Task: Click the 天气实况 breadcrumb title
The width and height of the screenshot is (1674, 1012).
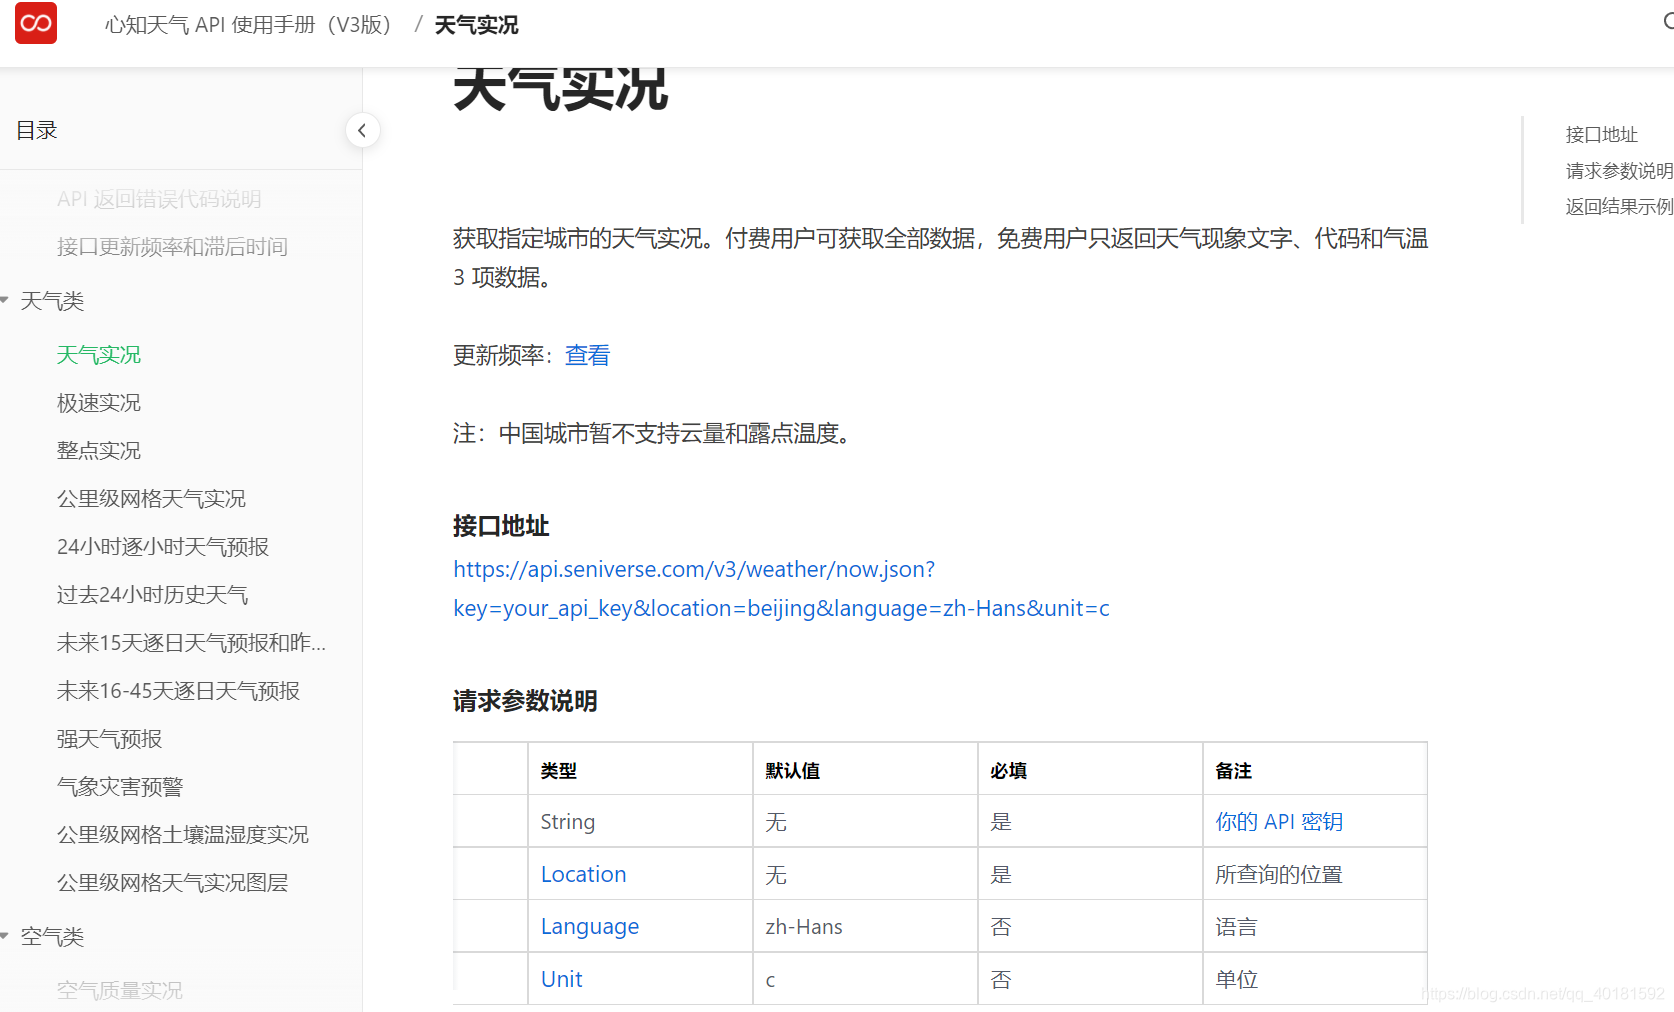Action: click(476, 25)
